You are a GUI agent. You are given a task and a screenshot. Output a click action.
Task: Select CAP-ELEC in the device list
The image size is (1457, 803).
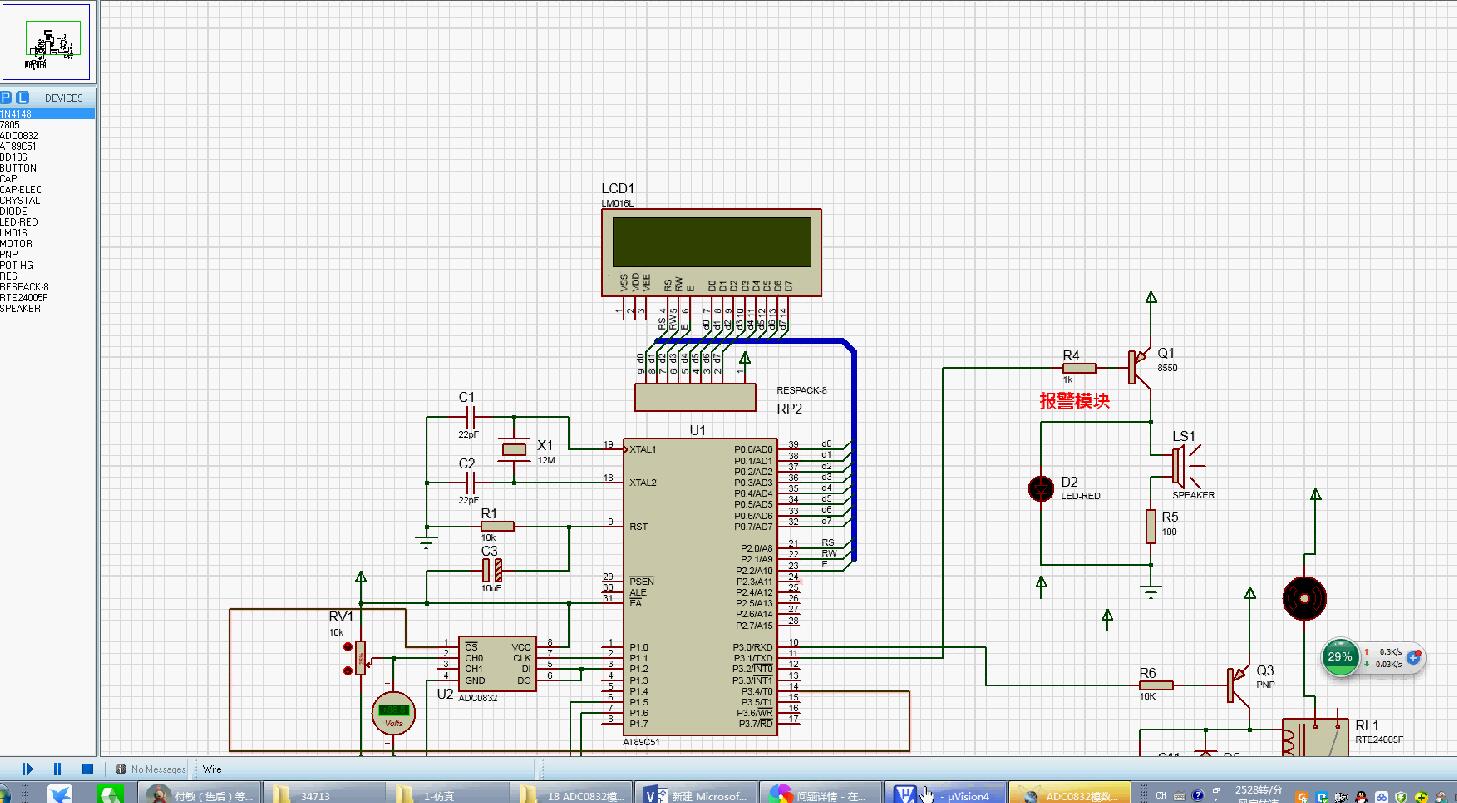(x=21, y=190)
